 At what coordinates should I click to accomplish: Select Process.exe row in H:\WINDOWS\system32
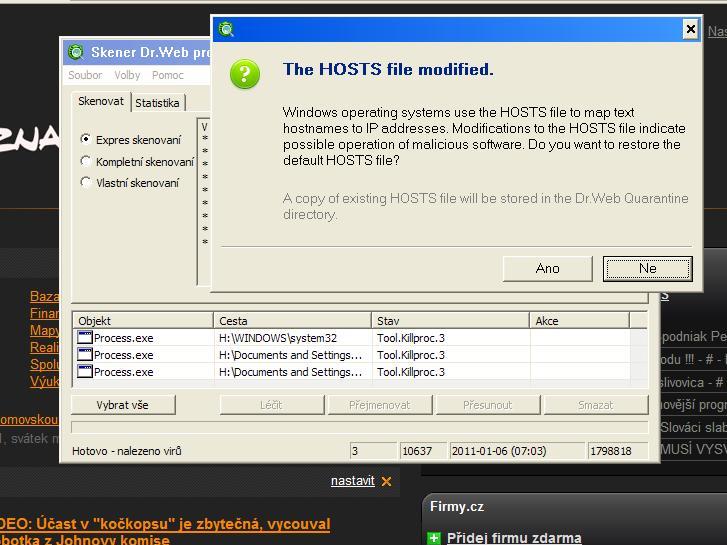(x=351, y=338)
